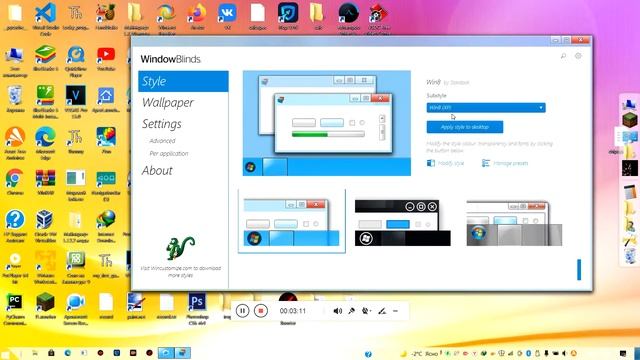Click the taskbar blue help question icon

tap(368, 354)
